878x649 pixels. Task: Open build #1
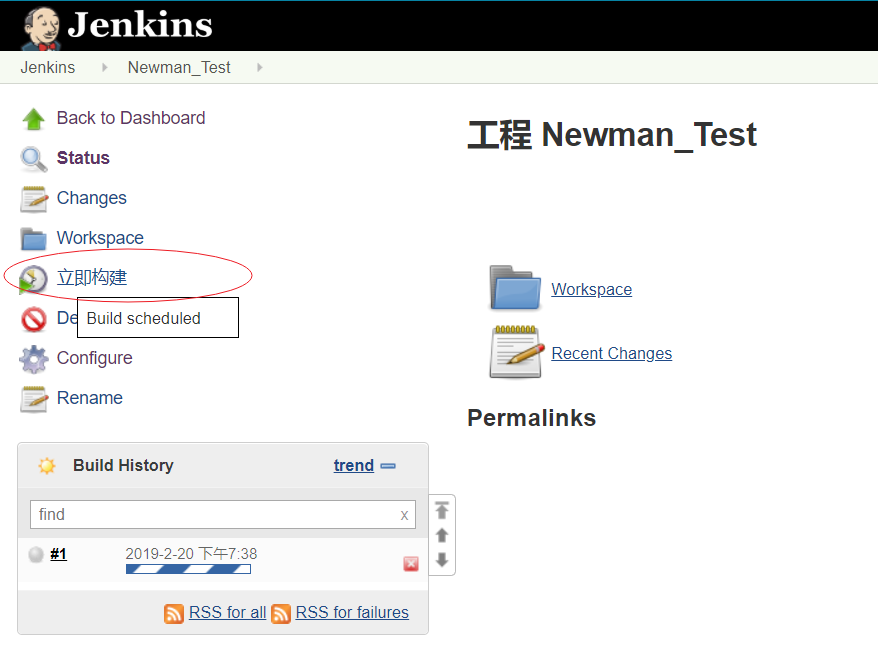coord(58,554)
